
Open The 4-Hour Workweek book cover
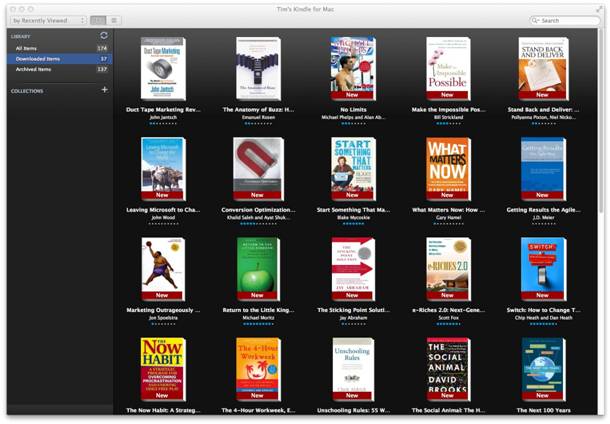(x=258, y=368)
